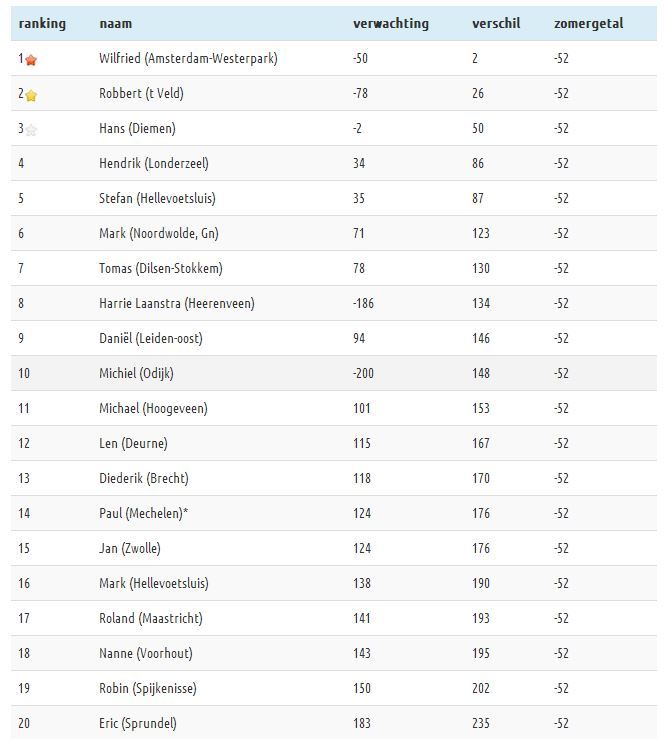
Task: Click Robin (Spijkenisse) name
Action: pos(148,688)
